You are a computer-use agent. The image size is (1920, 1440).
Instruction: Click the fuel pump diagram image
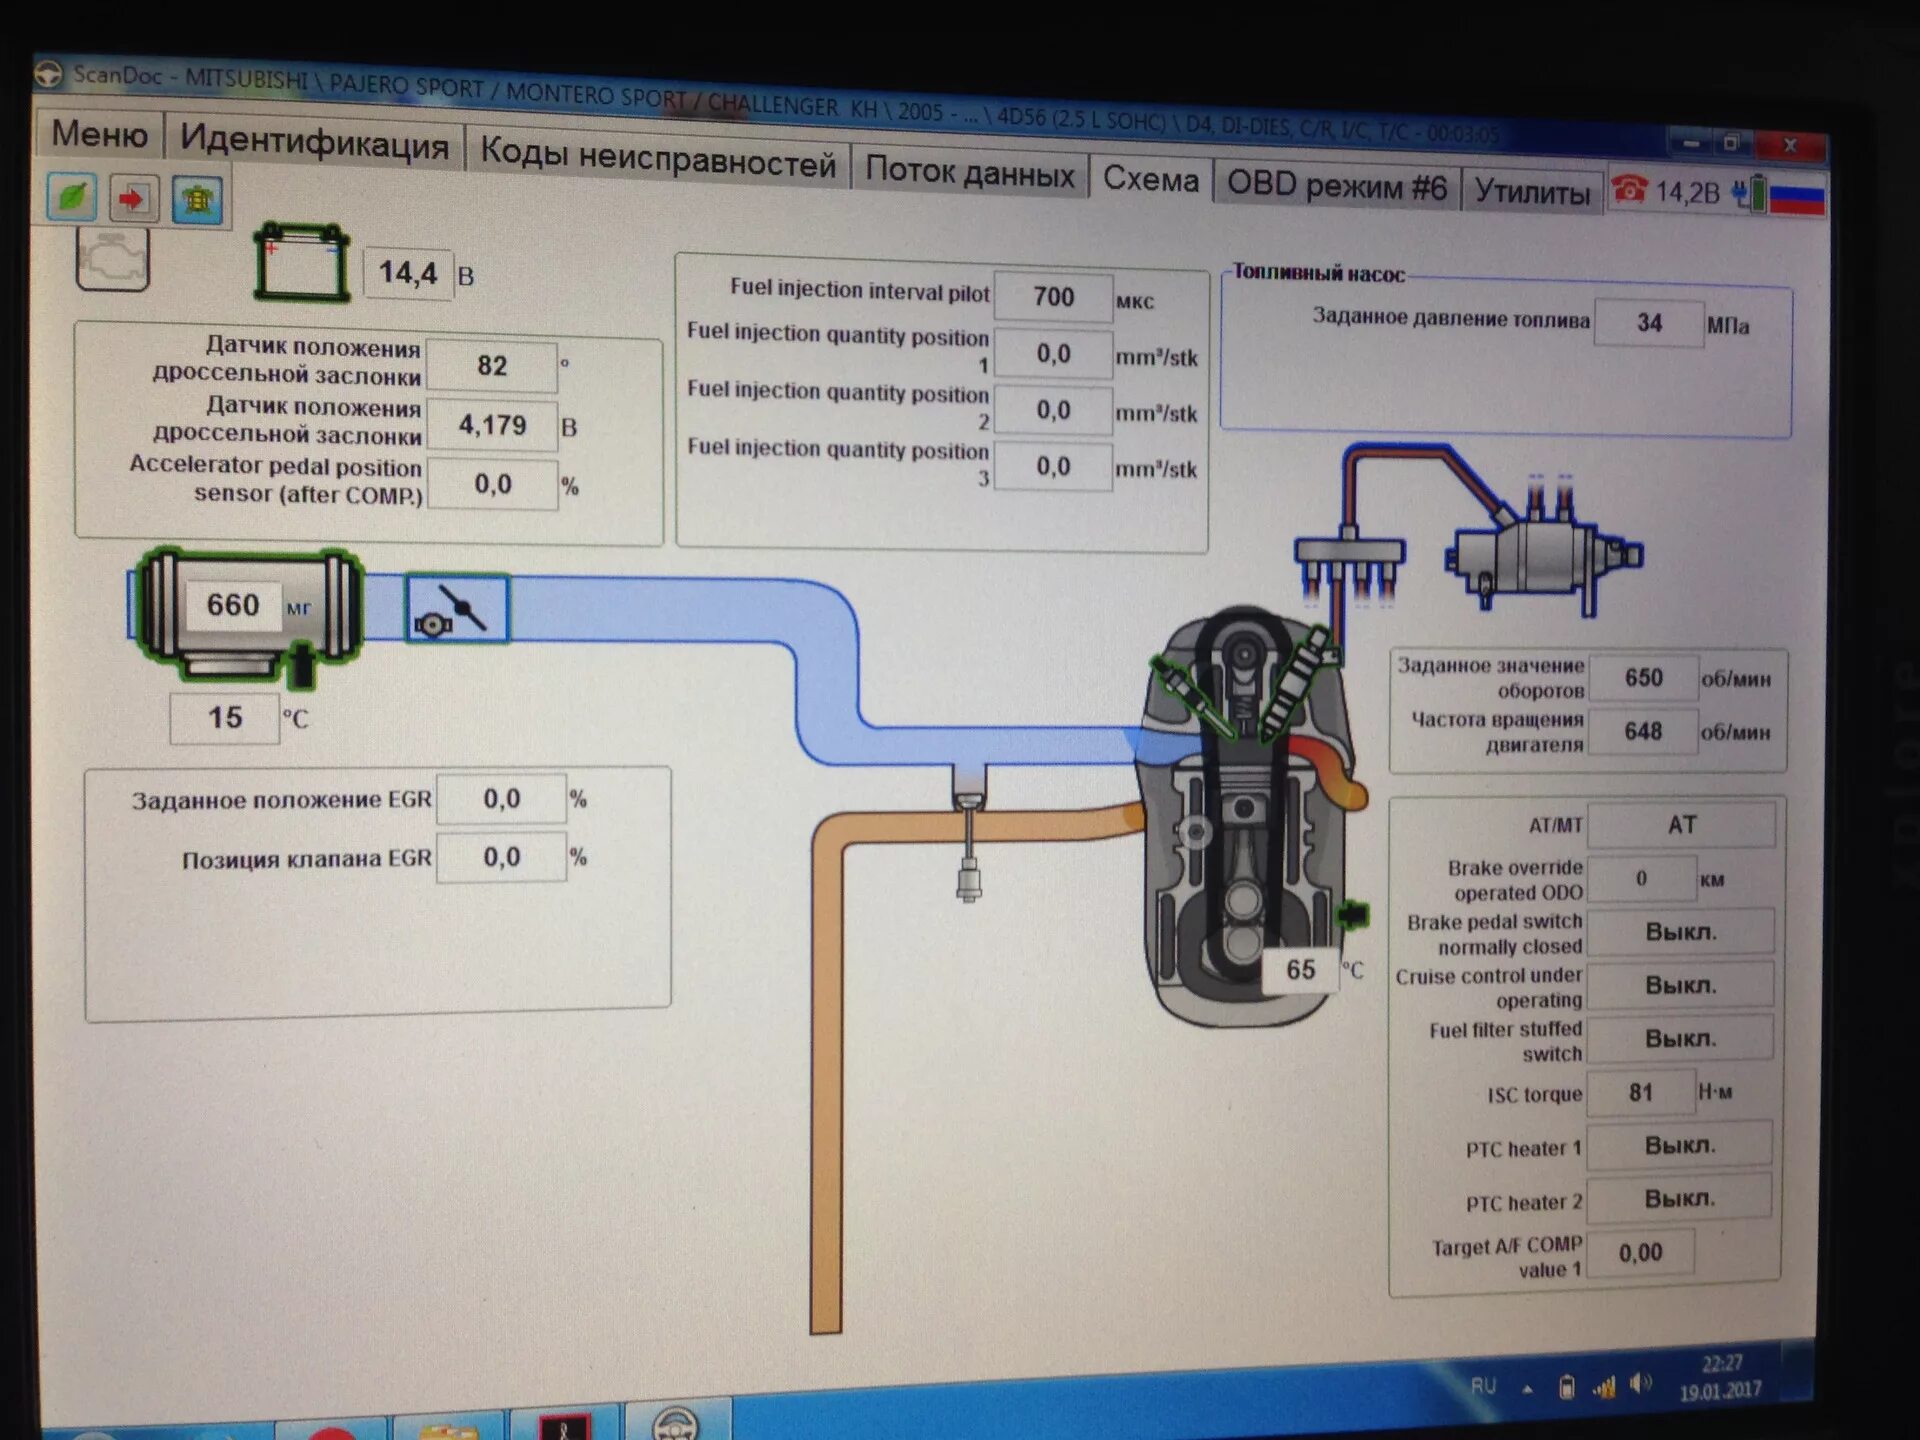[x=1545, y=555]
